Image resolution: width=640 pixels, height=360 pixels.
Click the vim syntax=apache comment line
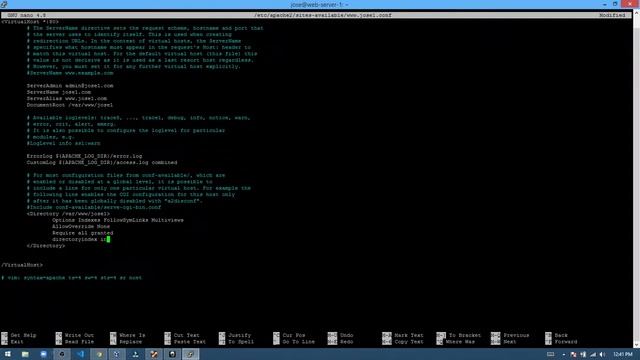point(71,278)
